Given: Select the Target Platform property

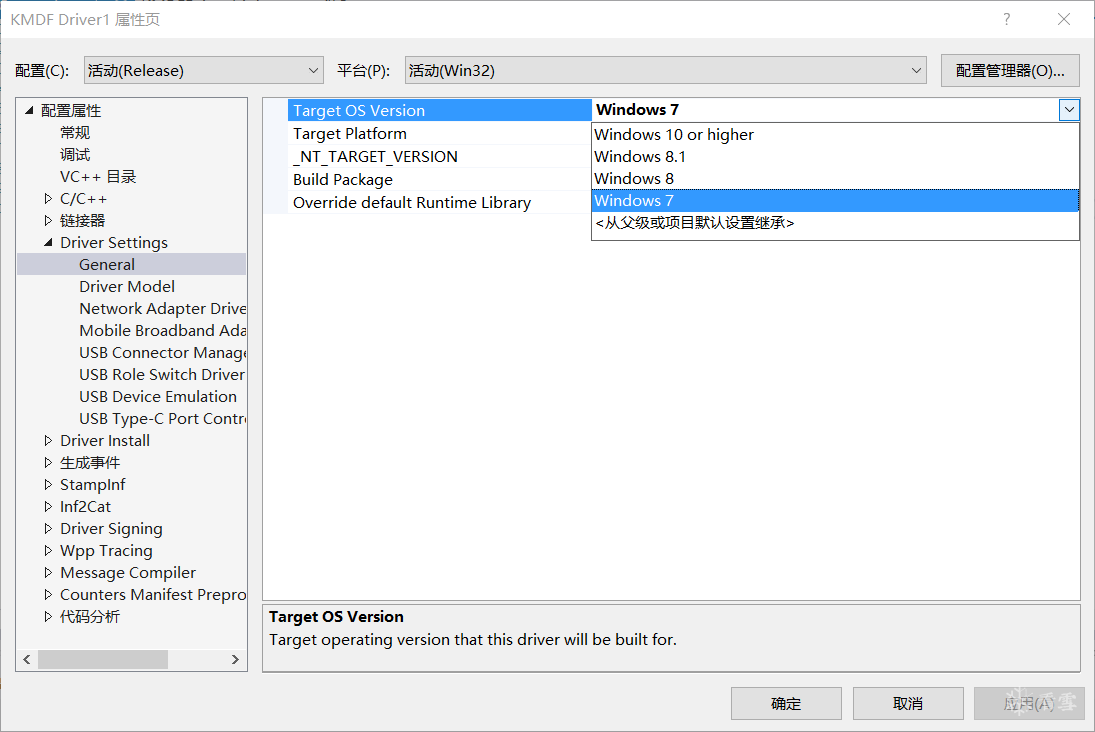Looking at the screenshot, I should coord(439,133).
